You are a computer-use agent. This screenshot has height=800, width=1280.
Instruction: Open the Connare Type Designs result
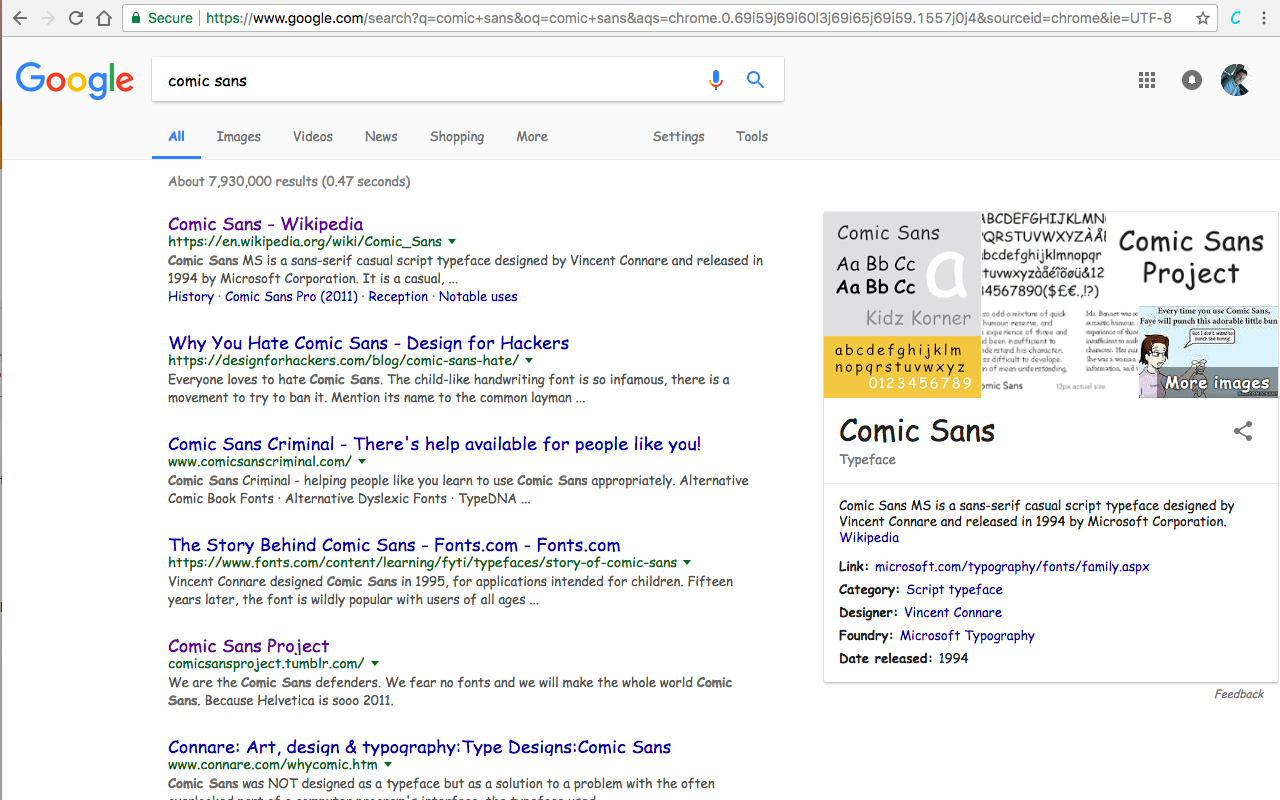[x=420, y=747]
